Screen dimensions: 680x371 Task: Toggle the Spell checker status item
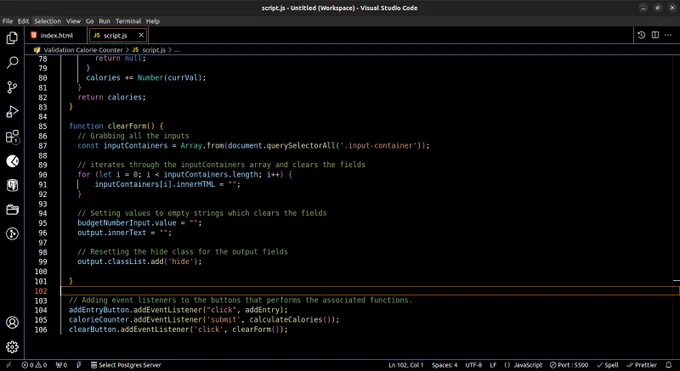(x=608, y=365)
